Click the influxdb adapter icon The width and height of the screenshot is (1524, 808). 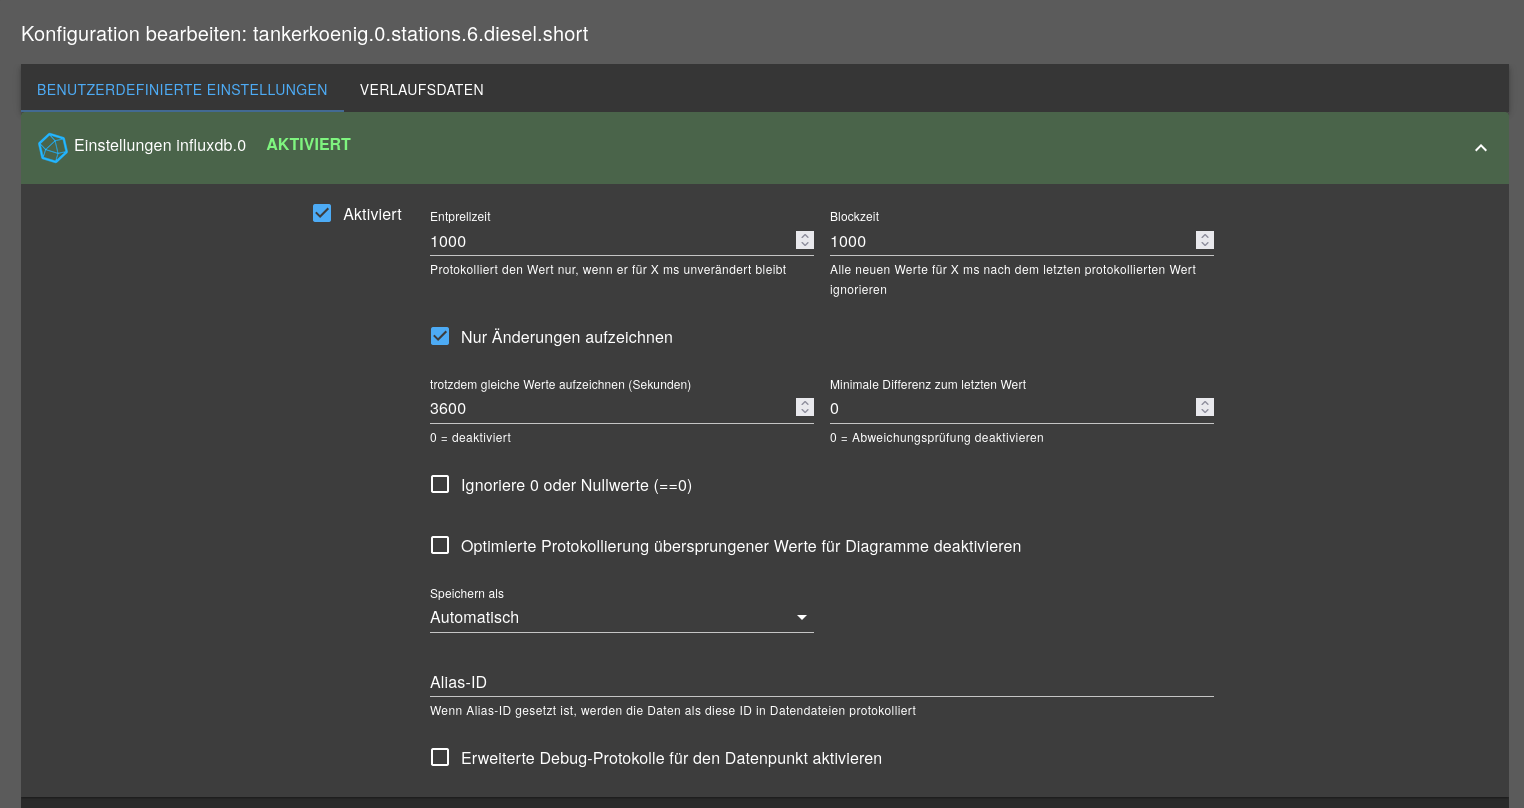52,148
